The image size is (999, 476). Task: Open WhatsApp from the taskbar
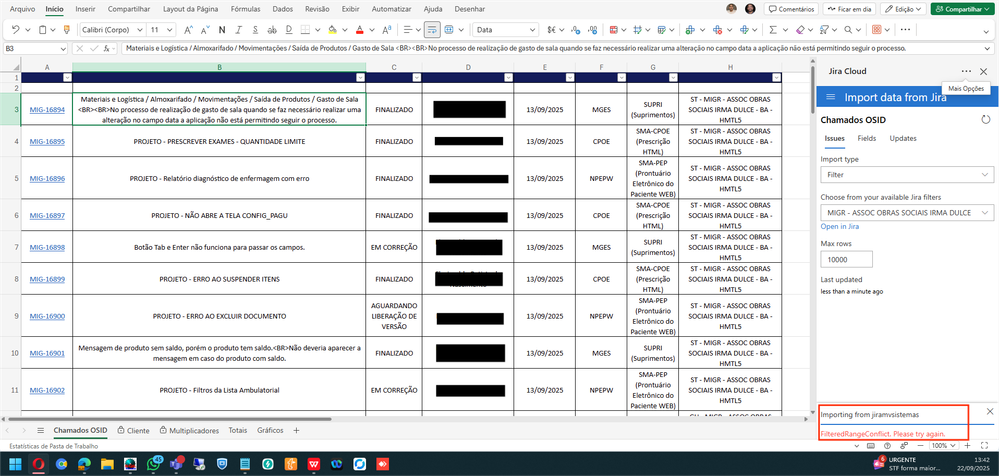[x=154, y=463]
